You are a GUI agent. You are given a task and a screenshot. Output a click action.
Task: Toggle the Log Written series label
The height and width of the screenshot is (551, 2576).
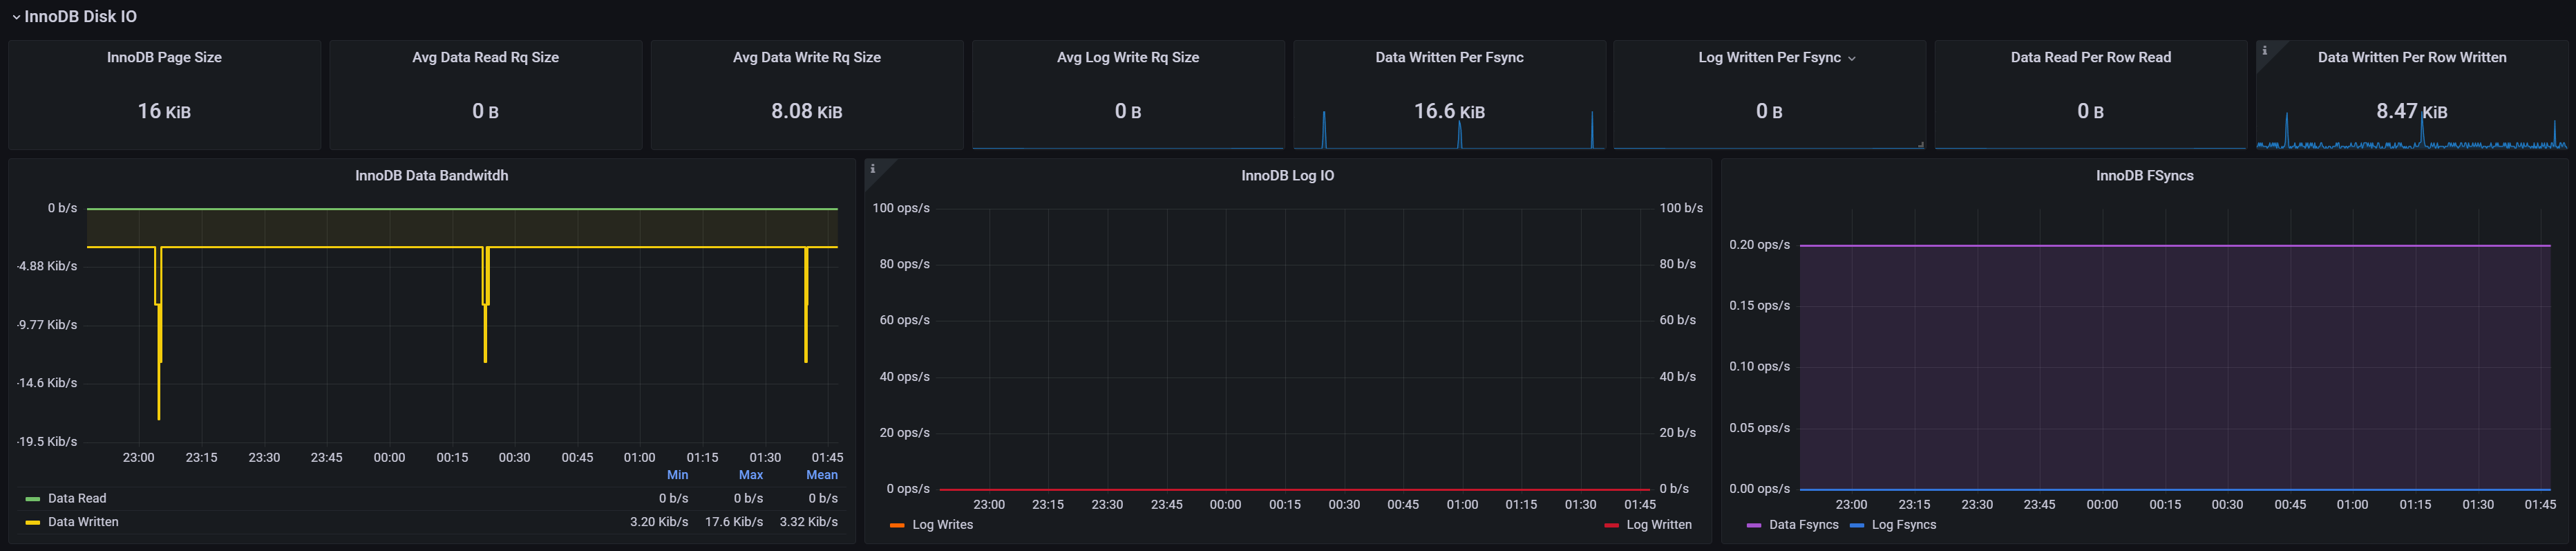(x=1658, y=525)
